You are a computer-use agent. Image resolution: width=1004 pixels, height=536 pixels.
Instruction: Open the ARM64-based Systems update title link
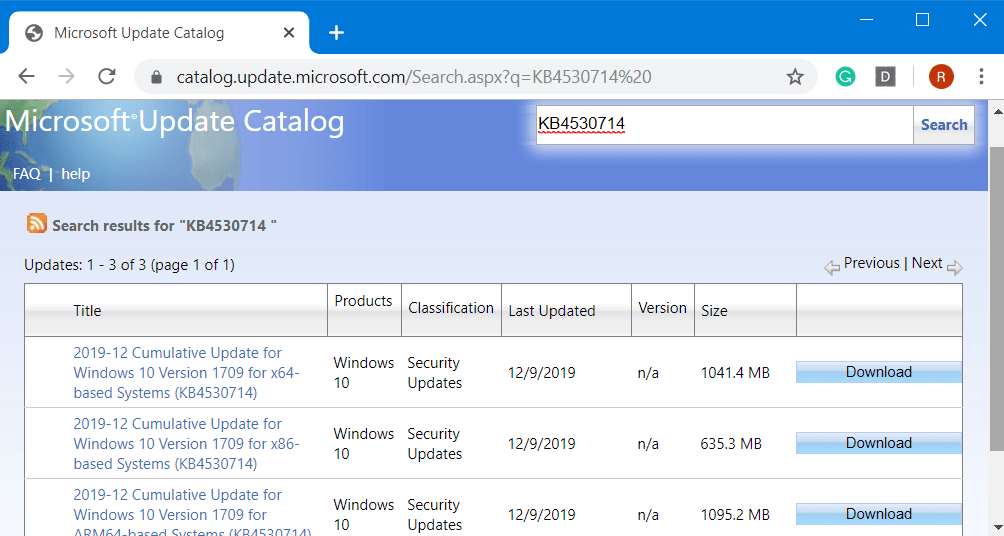click(192, 514)
